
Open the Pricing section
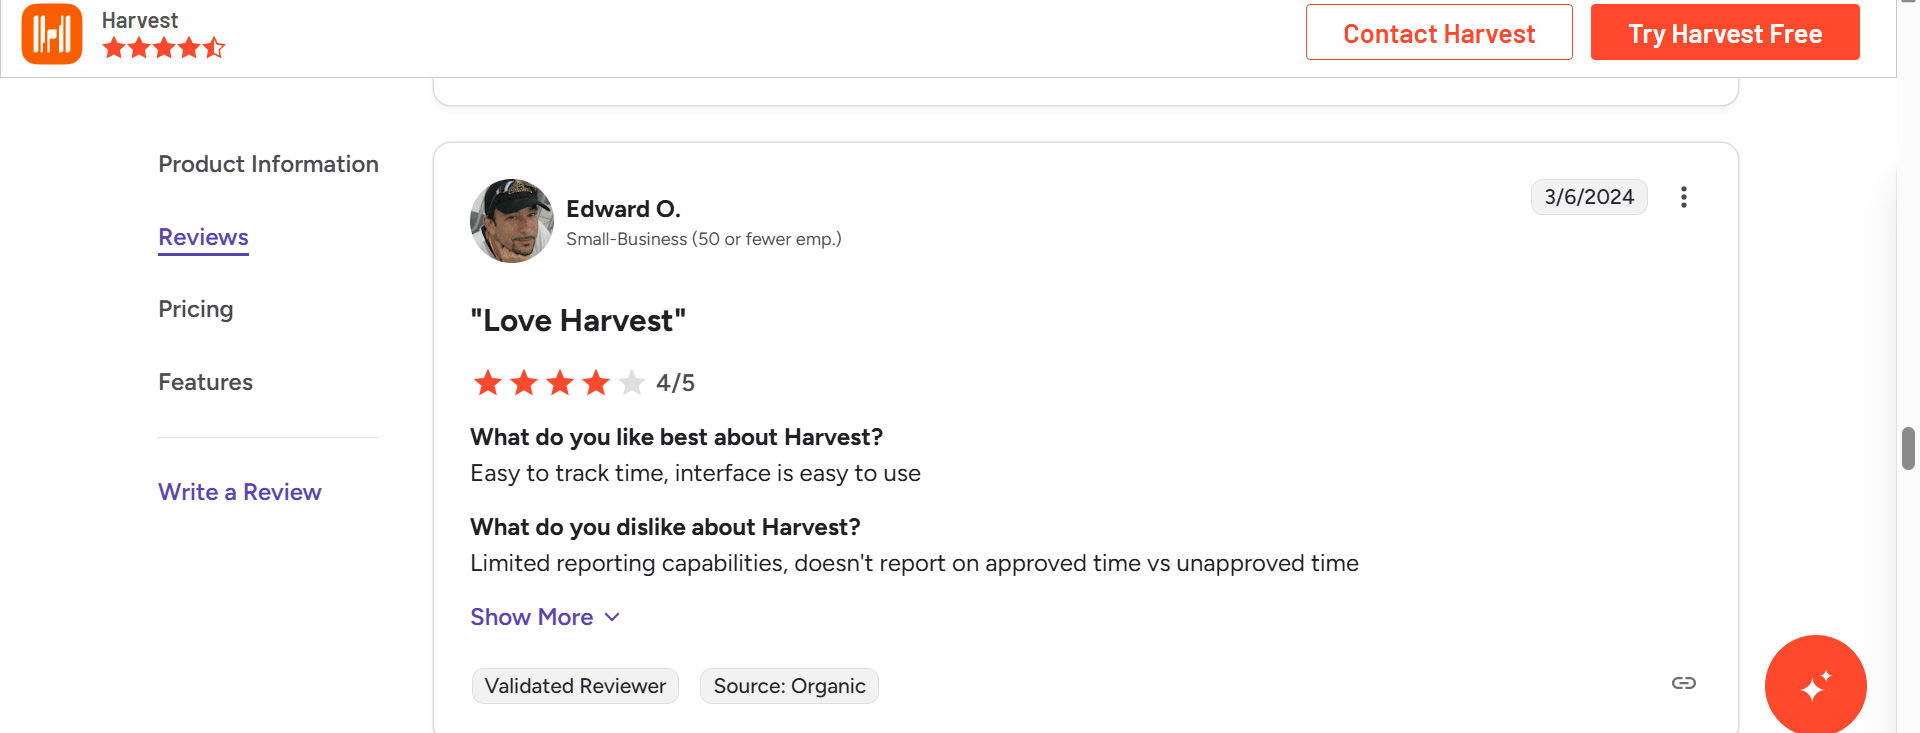point(196,309)
